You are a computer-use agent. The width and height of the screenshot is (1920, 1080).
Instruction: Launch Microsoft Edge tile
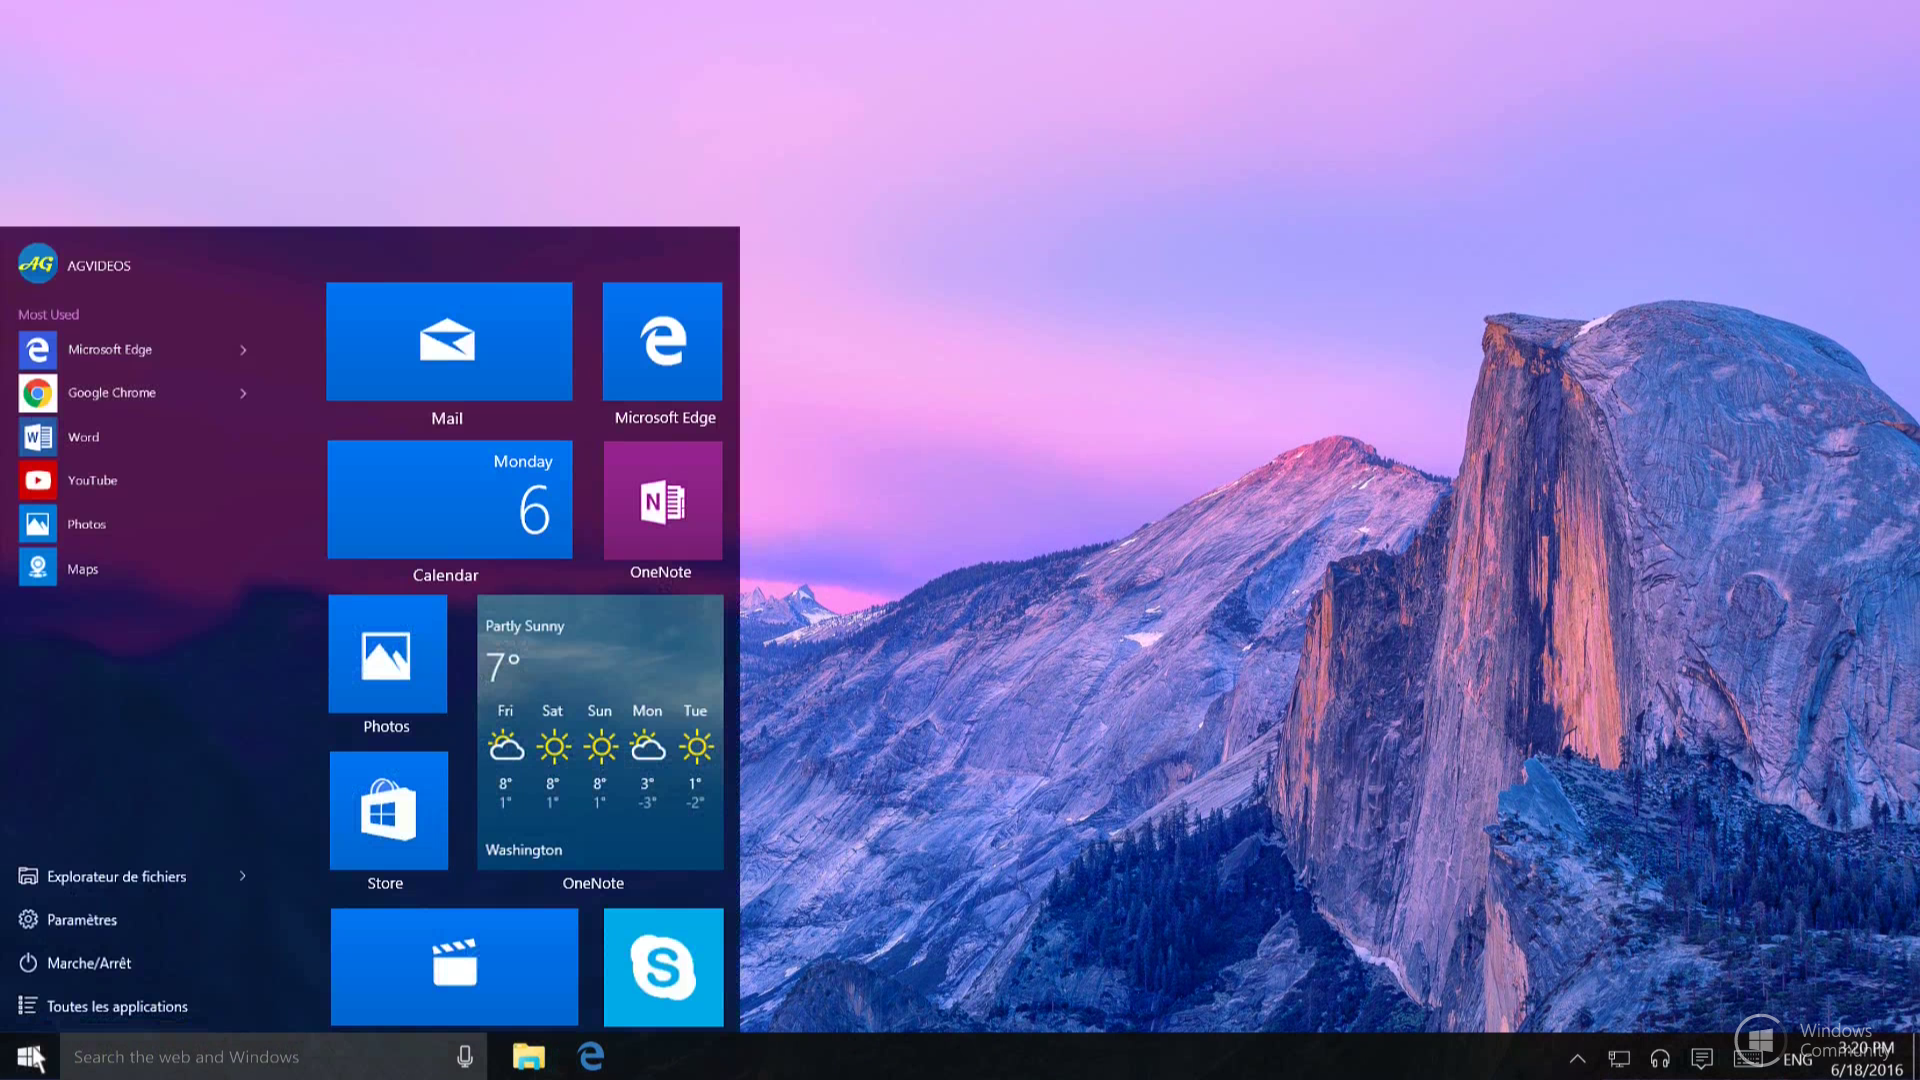(663, 353)
